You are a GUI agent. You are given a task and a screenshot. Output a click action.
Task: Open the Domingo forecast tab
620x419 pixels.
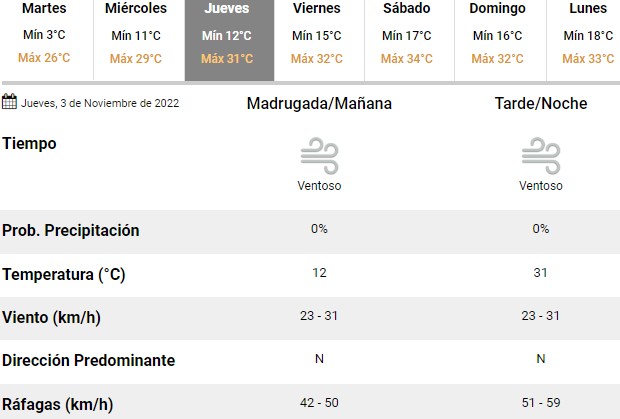tap(500, 39)
